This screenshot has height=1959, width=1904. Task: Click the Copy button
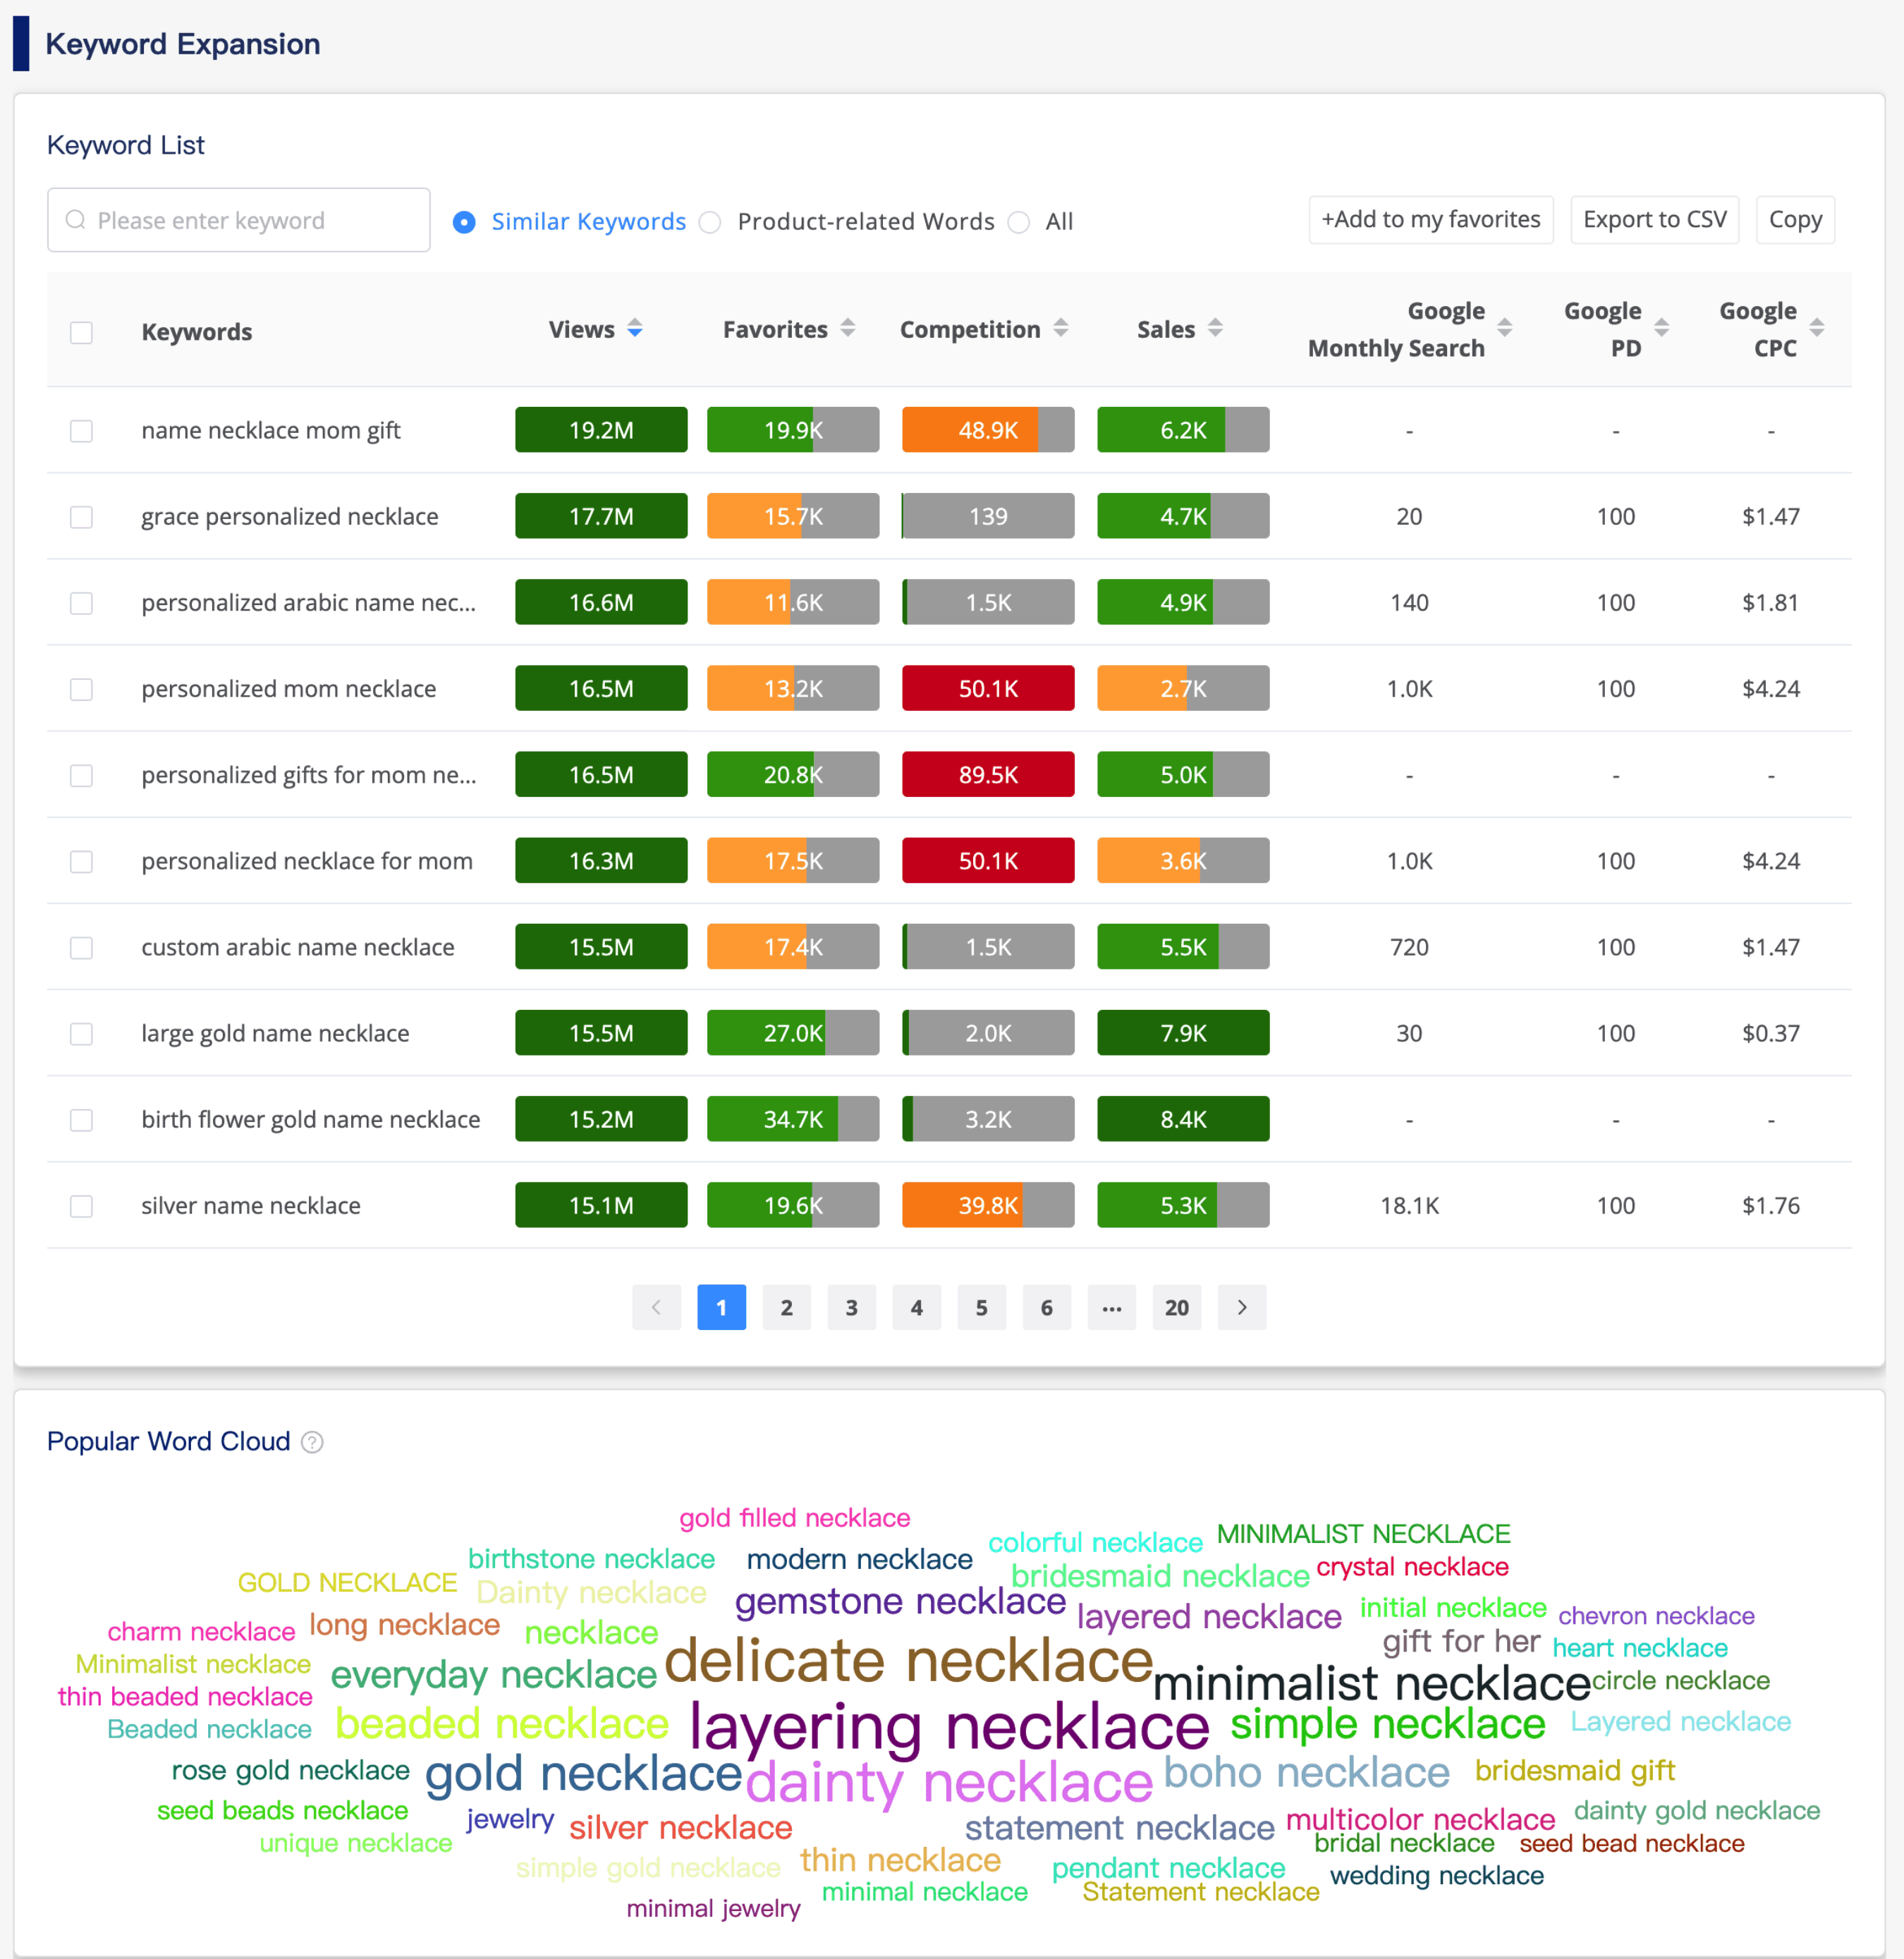(x=1794, y=219)
